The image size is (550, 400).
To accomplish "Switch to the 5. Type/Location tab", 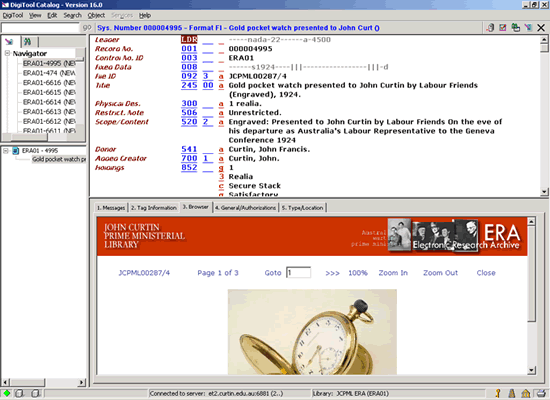I will [x=302, y=208].
